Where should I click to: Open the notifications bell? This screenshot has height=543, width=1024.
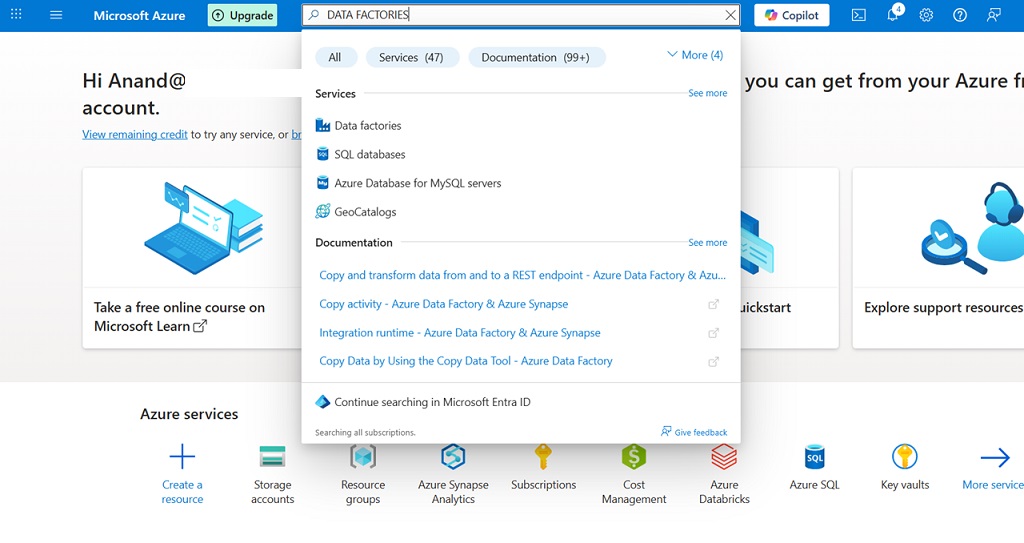893,14
